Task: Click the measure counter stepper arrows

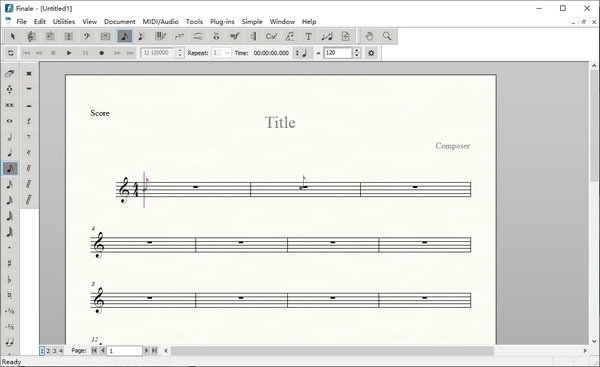Action: (x=180, y=53)
